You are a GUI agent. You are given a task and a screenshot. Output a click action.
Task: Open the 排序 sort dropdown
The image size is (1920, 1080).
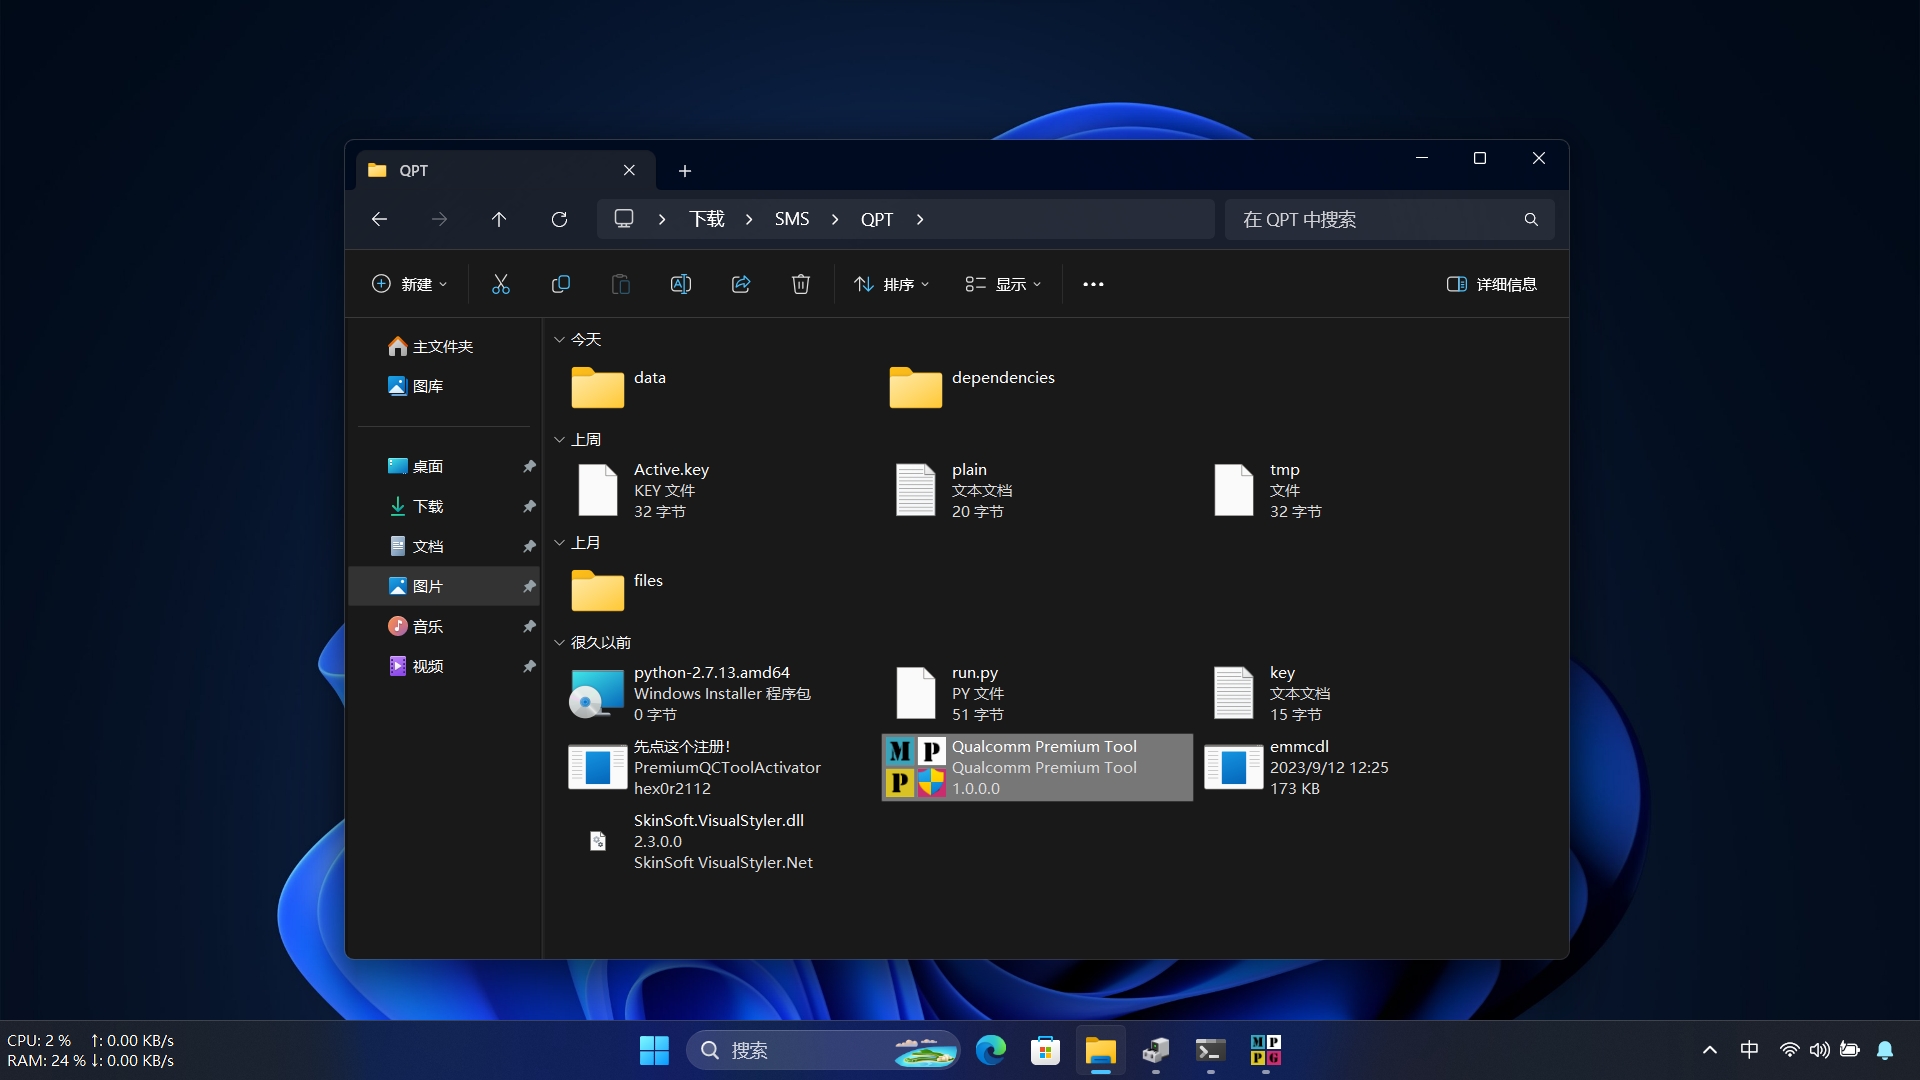click(892, 285)
